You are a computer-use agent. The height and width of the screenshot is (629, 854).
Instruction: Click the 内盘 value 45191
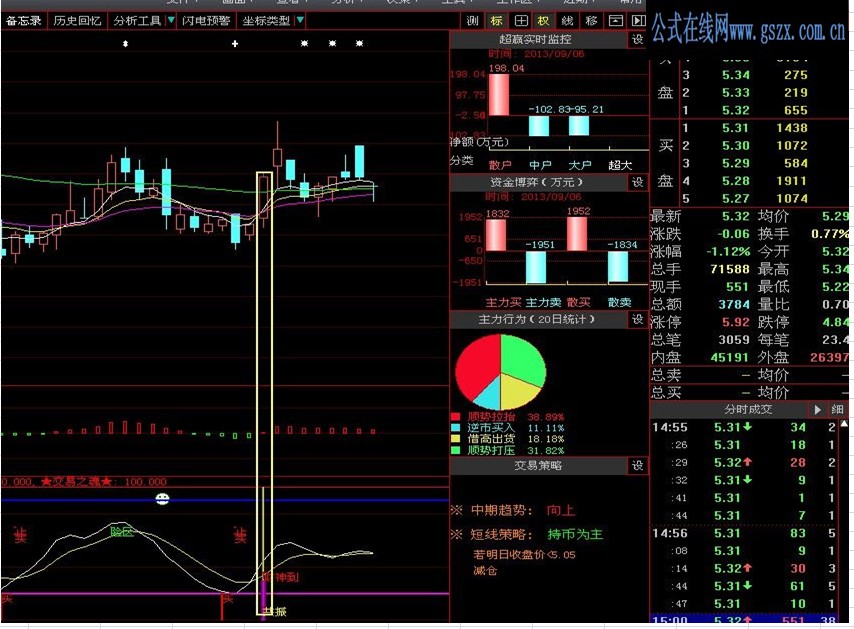click(x=730, y=358)
